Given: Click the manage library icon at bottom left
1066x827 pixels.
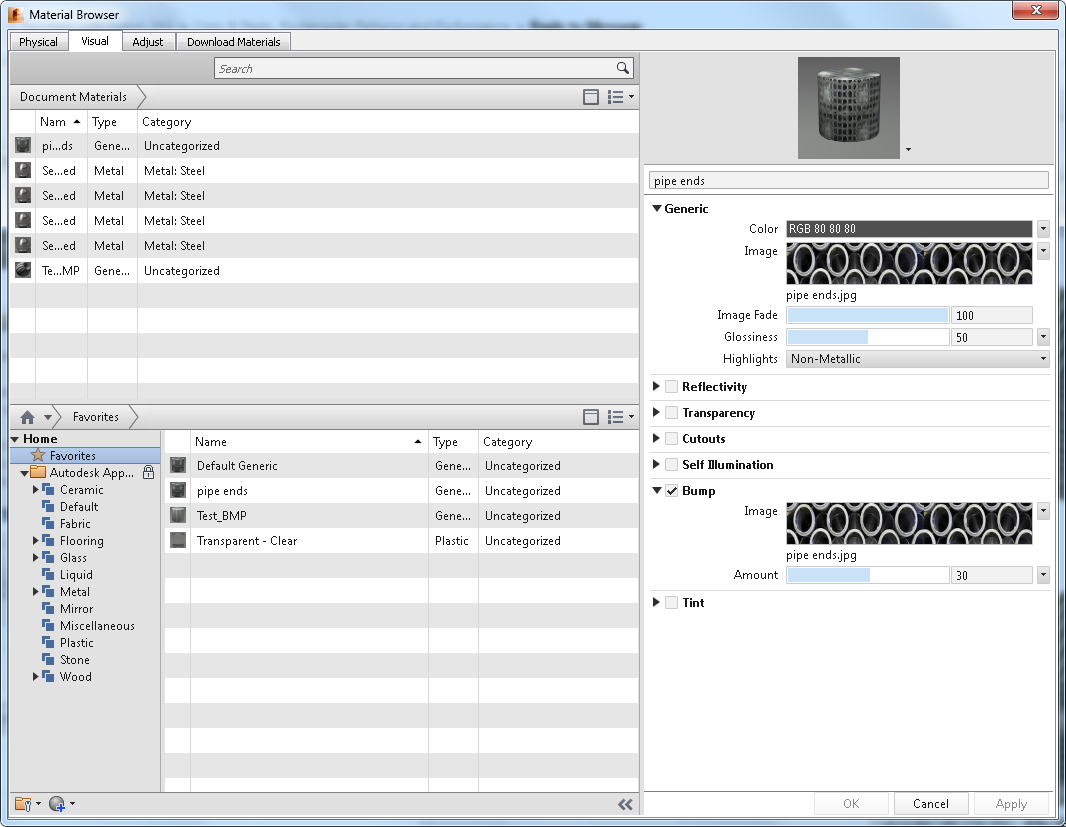Looking at the screenshot, I should (22, 804).
